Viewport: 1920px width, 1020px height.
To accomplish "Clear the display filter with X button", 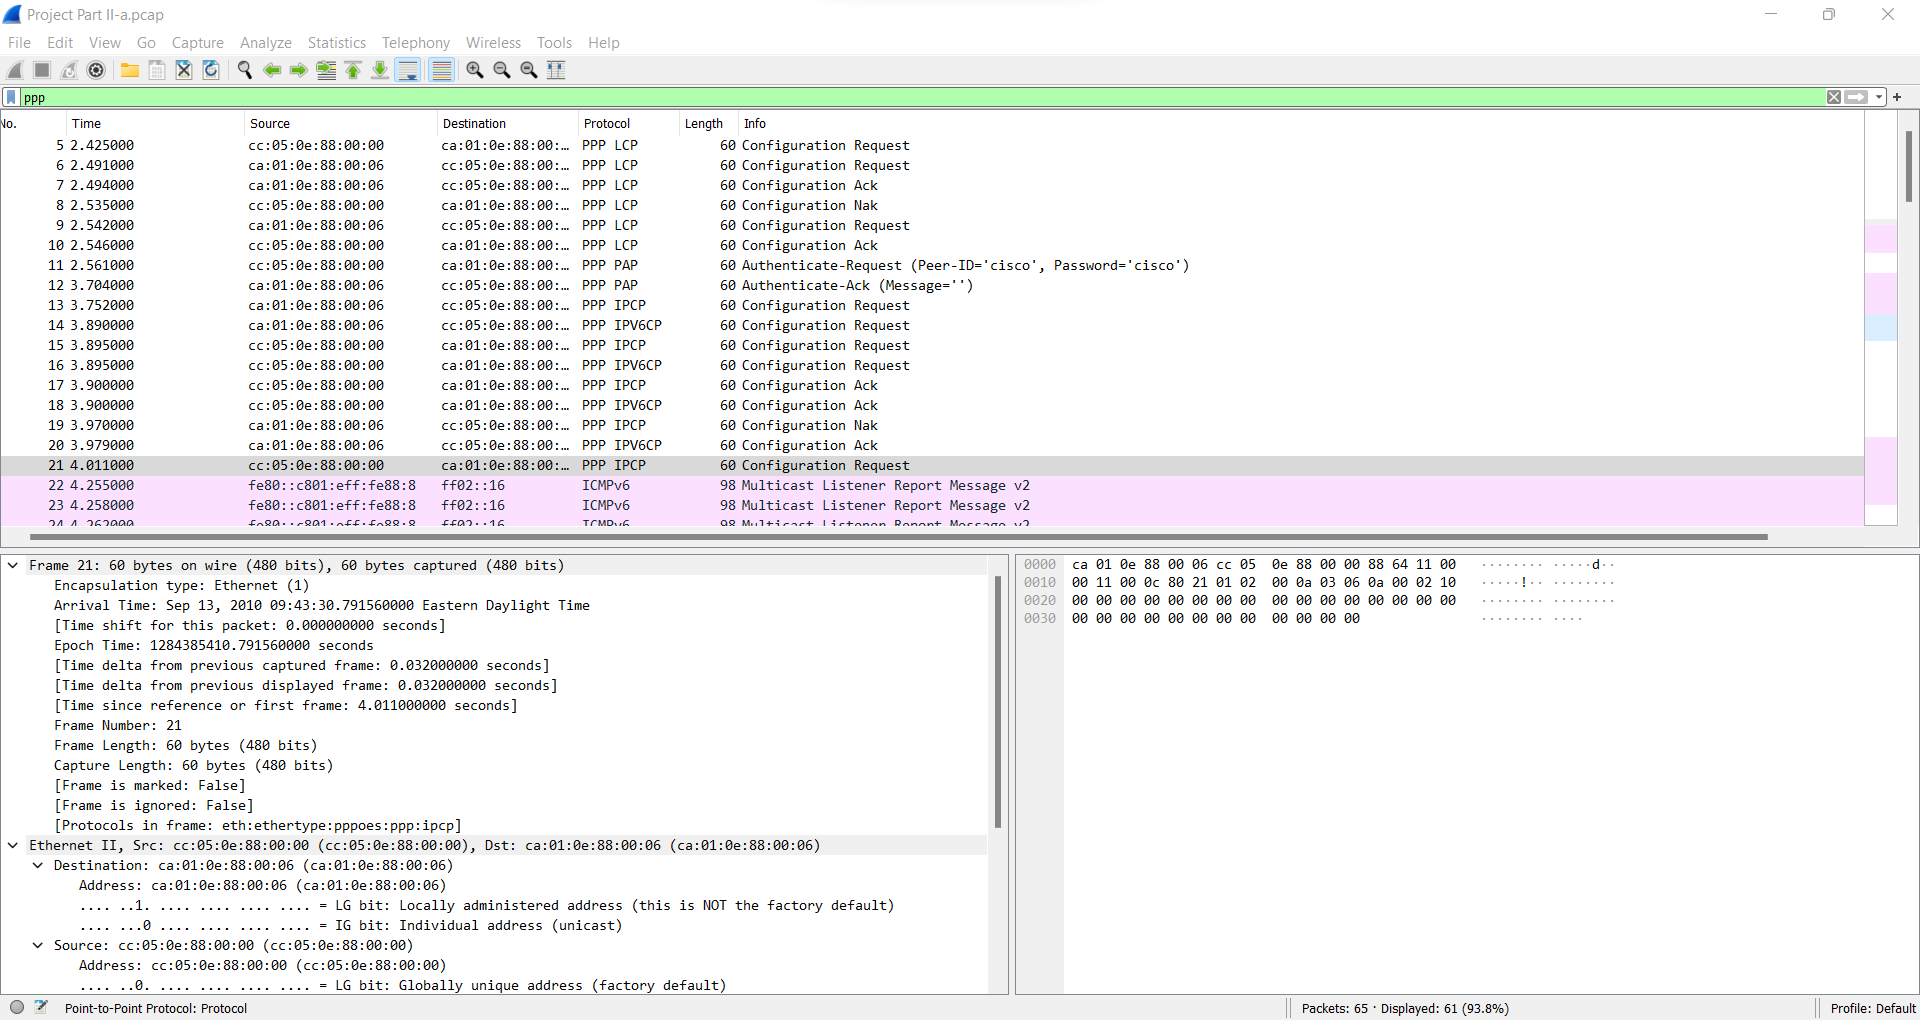I will pyautogui.click(x=1835, y=97).
